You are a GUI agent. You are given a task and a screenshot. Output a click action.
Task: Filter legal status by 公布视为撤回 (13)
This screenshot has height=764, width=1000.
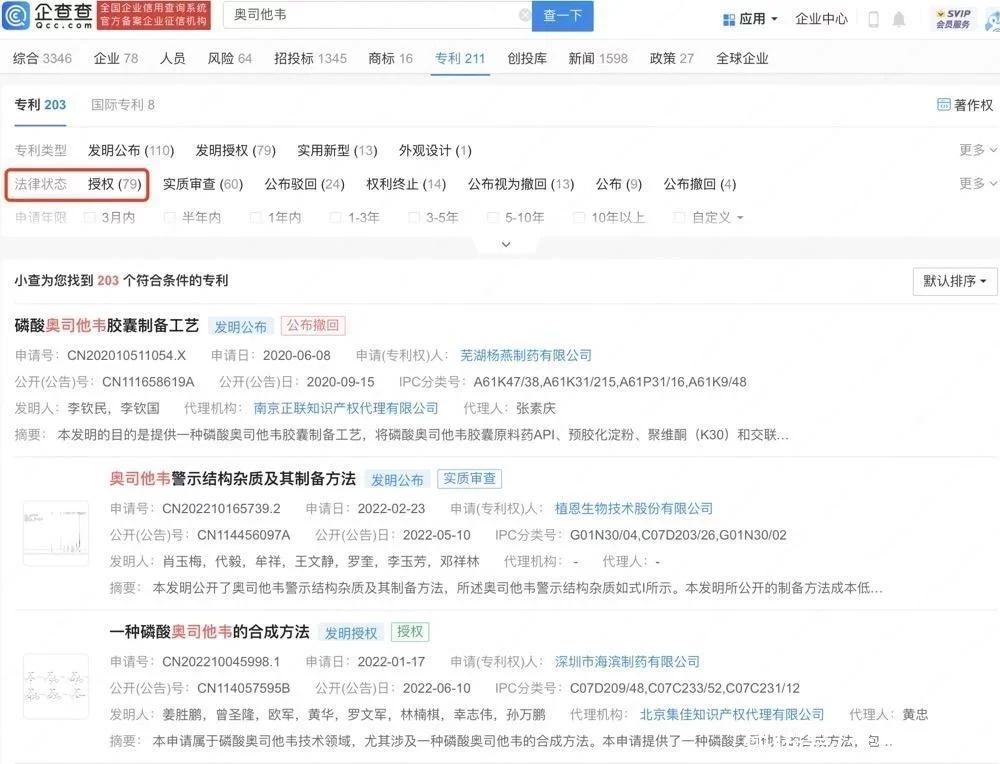point(521,184)
